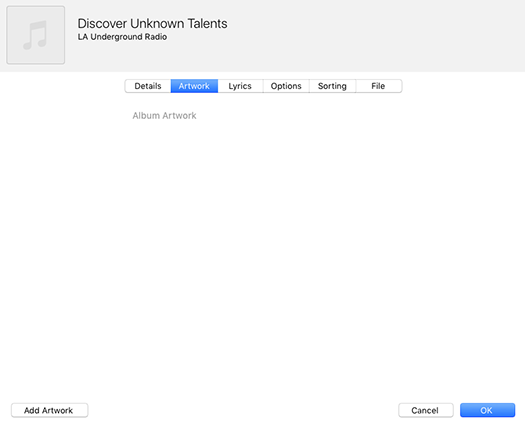Open the Lyrics tab
The width and height of the screenshot is (525, 427).
click(240, 86)
